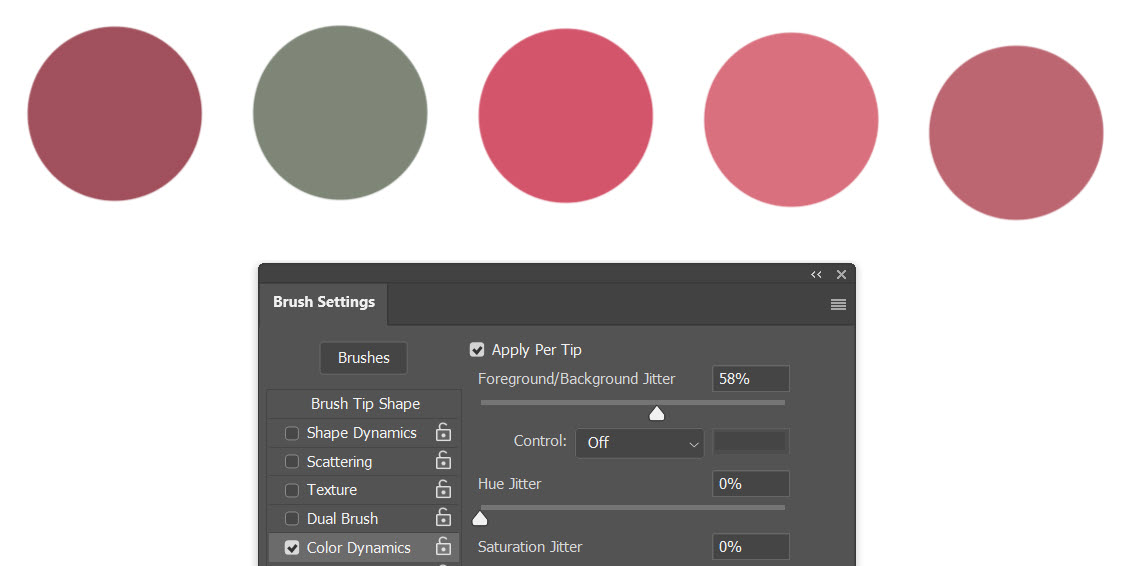Open the Brush Tip Shape section
This screenshot has width=1124, height=566.
point(365,403)
